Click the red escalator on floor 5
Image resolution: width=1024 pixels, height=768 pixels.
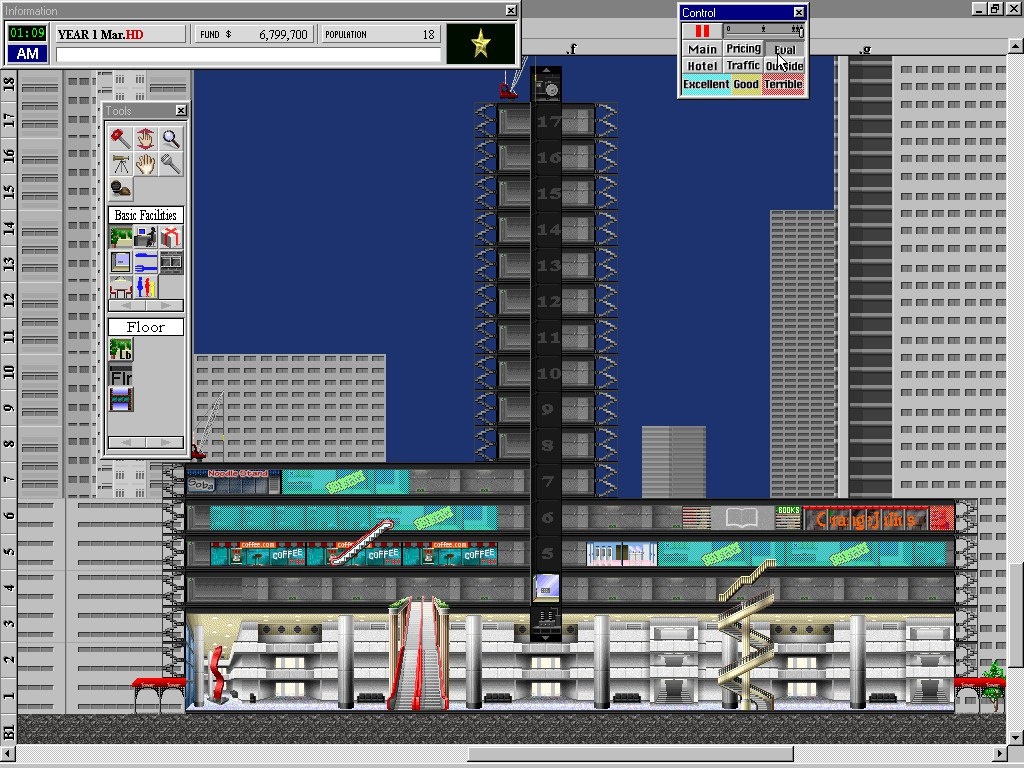coord(361,542)
